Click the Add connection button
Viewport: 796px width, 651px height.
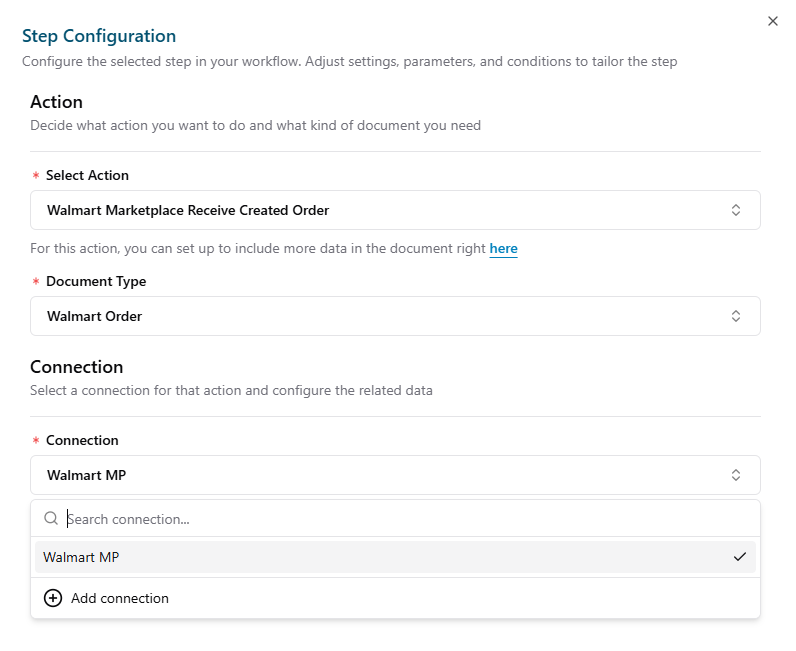(395, 598)
